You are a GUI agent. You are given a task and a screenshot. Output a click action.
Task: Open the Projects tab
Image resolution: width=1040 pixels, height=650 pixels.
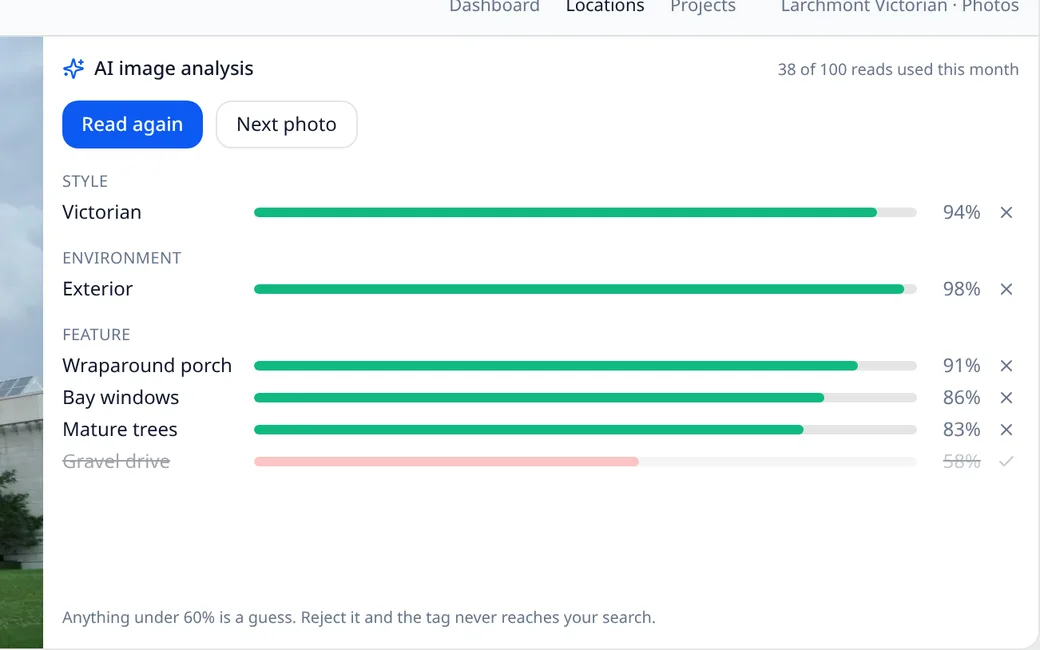[703, 7]
